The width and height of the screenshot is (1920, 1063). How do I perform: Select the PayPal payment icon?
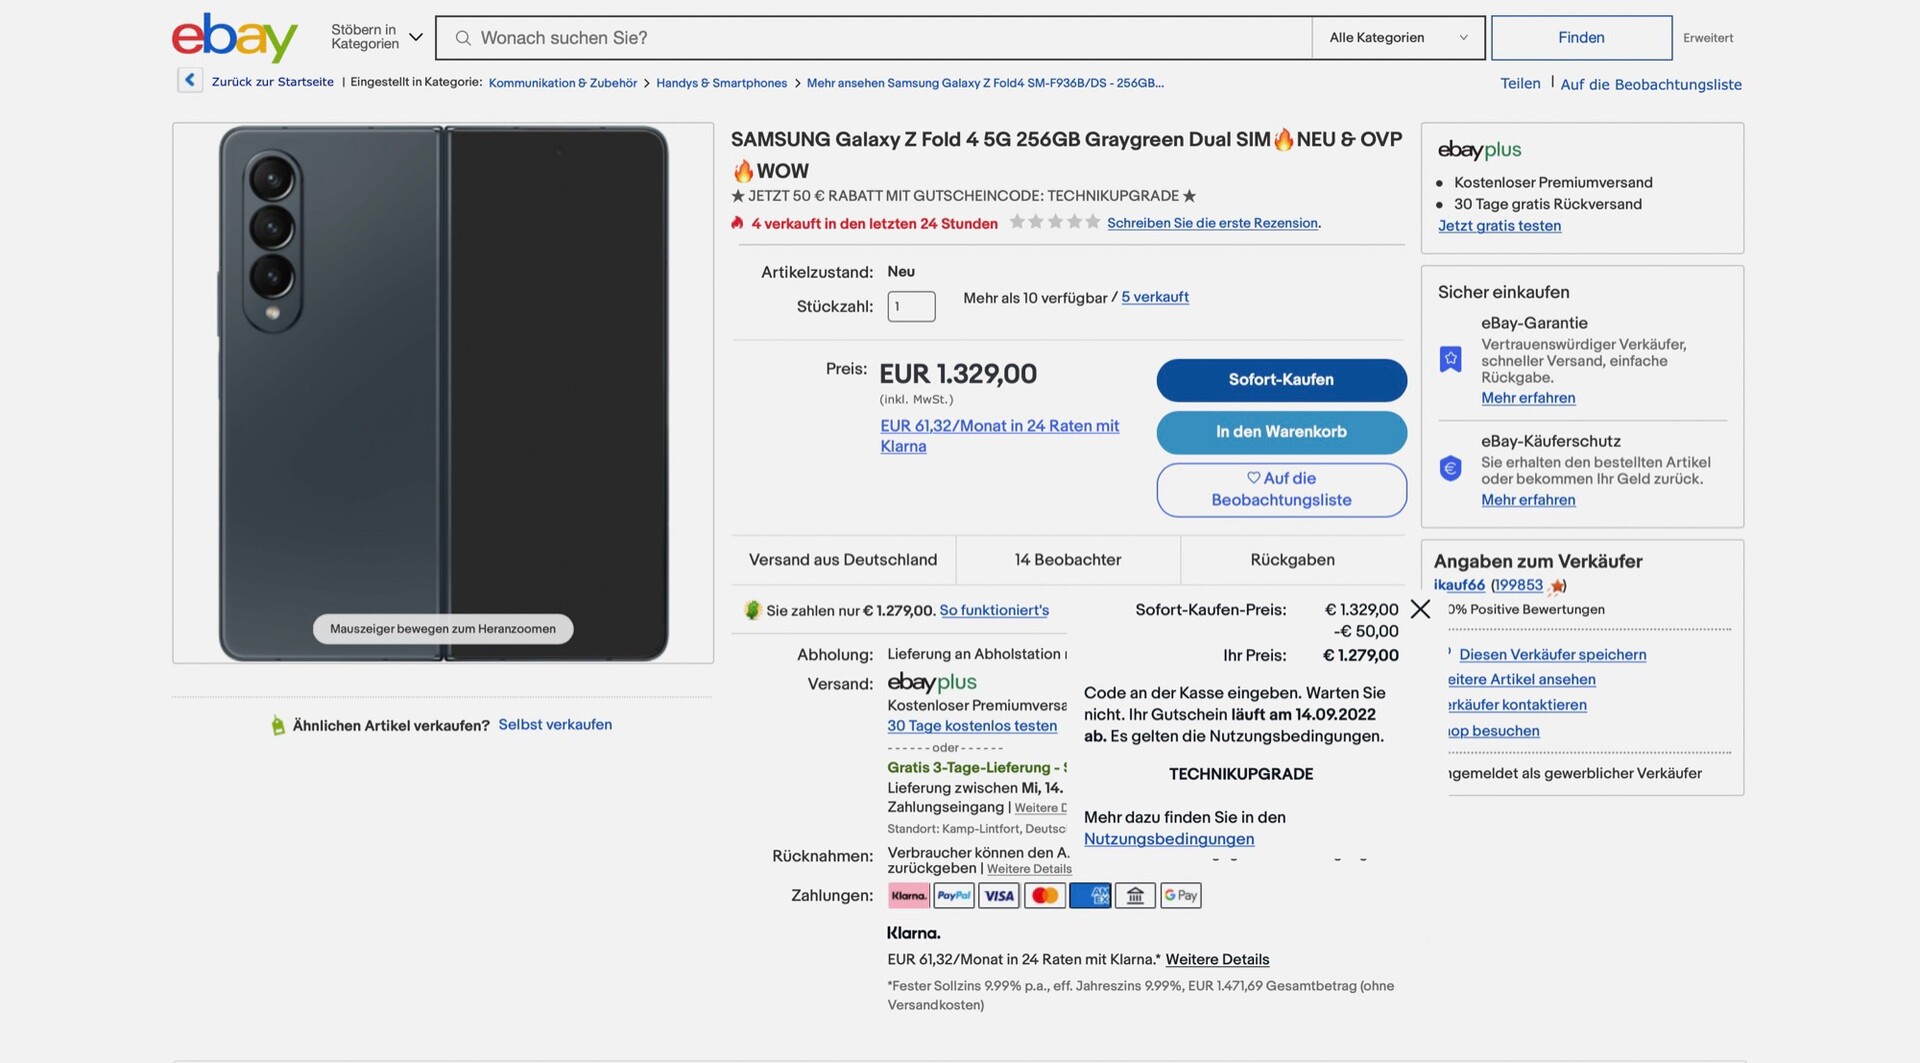(954, 896)
